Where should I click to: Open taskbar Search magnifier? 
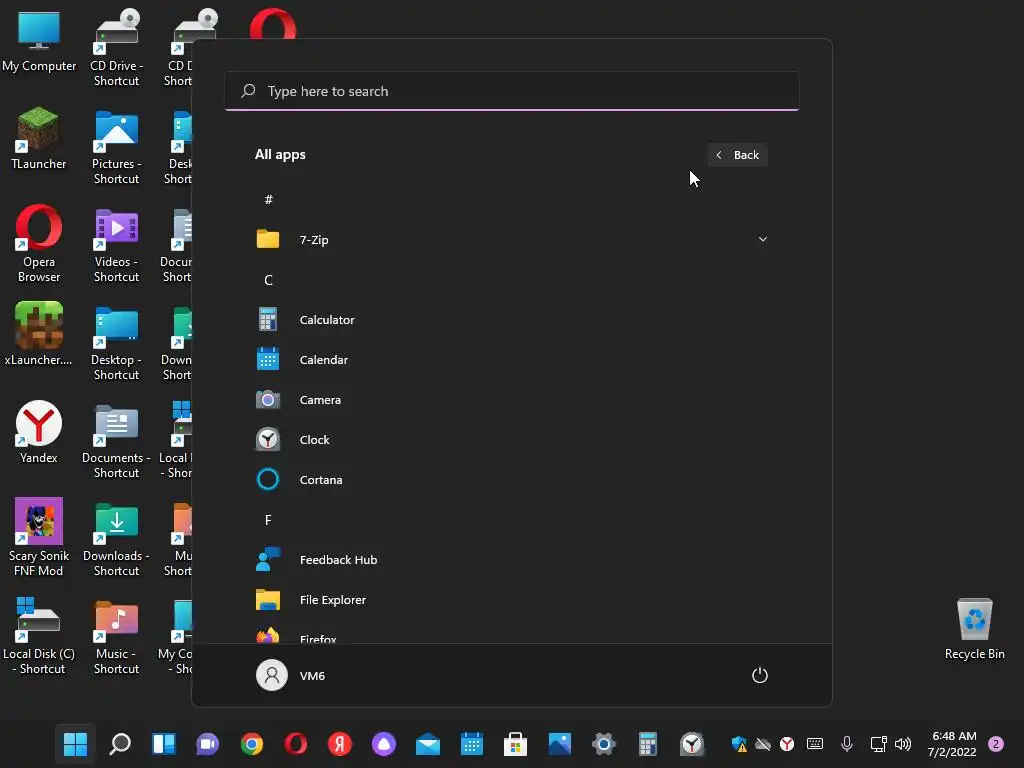pos(120,744)
